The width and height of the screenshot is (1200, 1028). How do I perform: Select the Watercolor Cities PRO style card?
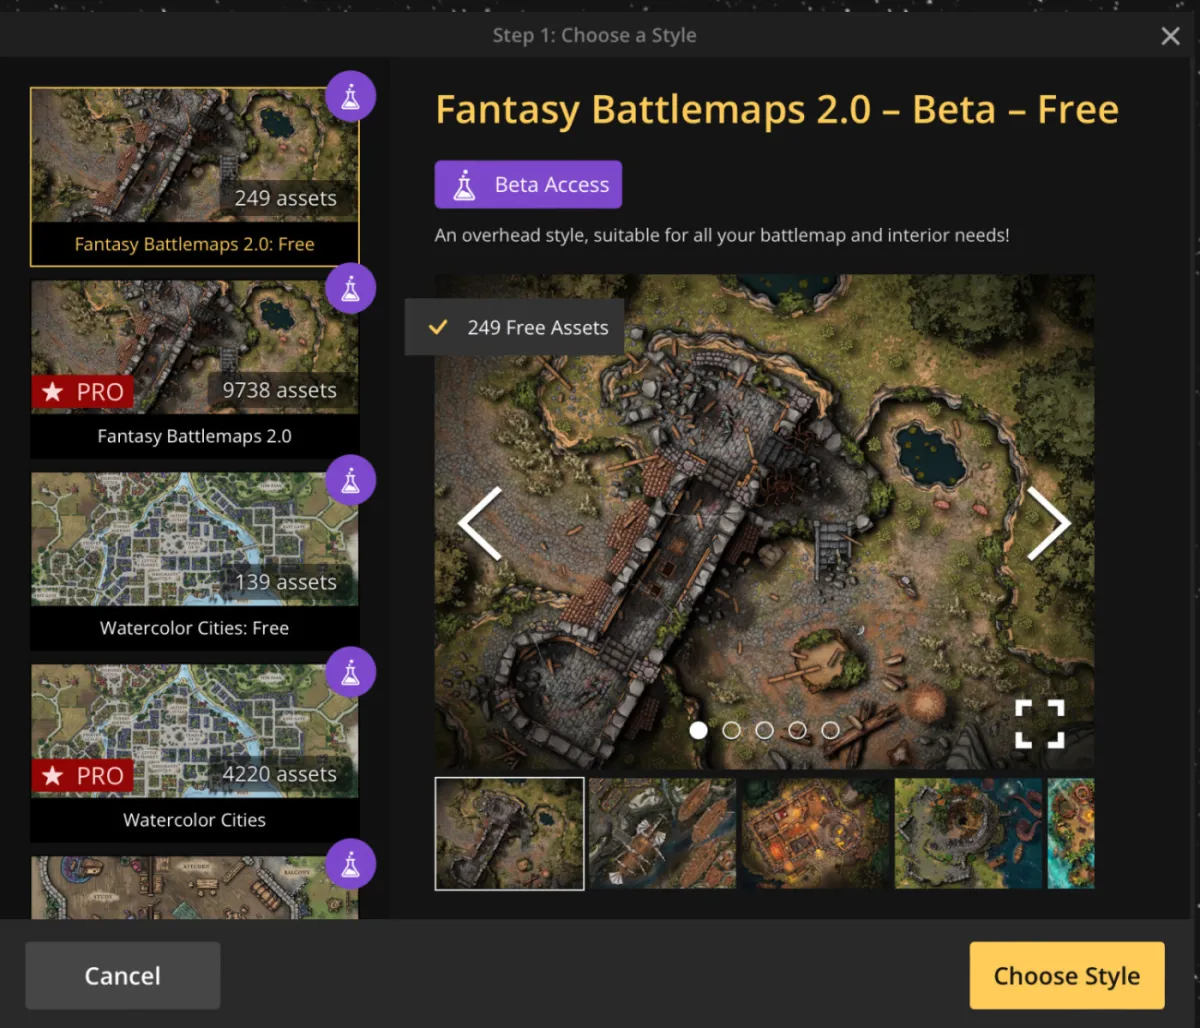tap(195, 753)
